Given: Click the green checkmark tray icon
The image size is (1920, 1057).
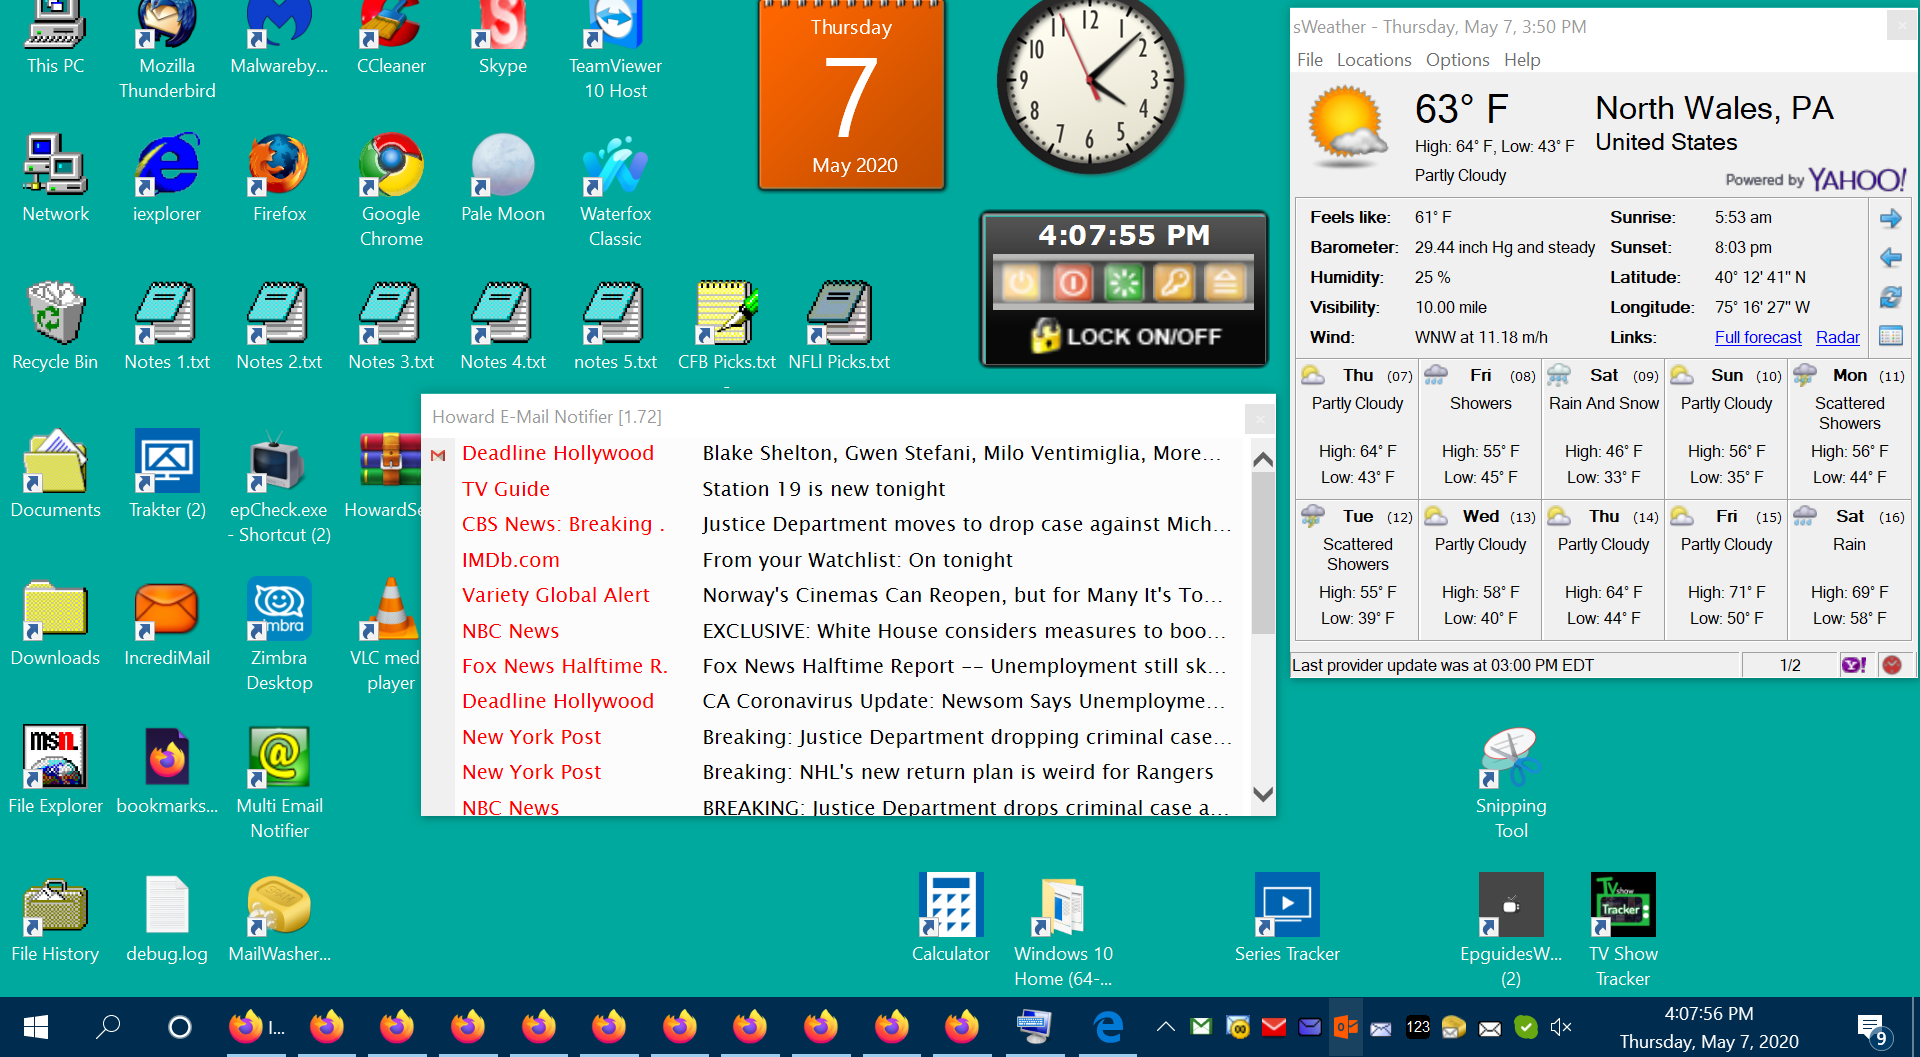Looking at the screenshot, I should (x=1525, y=1027).
